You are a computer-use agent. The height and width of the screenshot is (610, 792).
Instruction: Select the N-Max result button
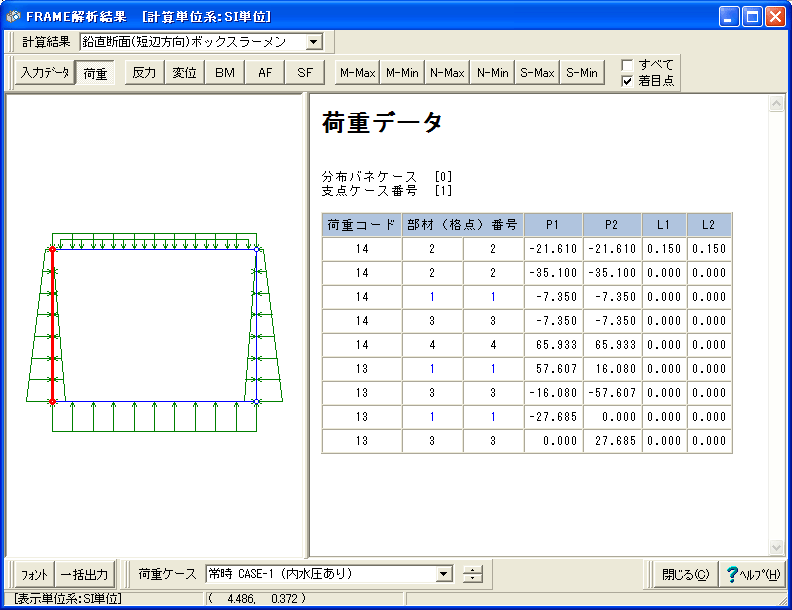pyautogui.click(x=447, y=73)
